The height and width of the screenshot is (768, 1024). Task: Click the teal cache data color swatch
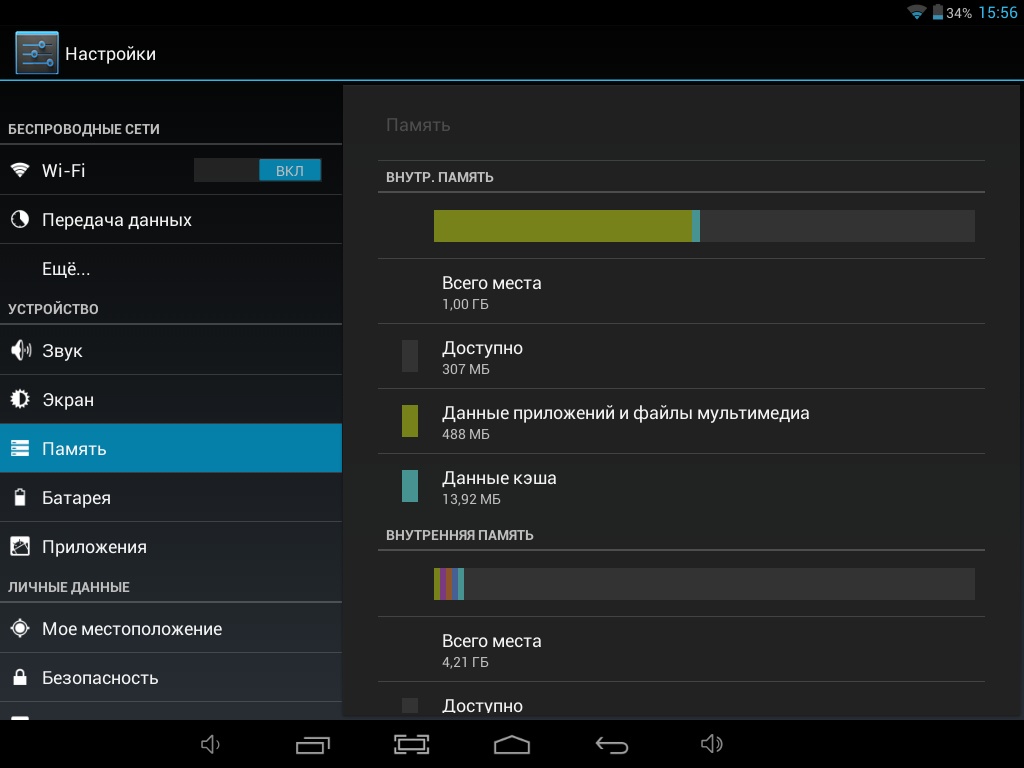410,486
